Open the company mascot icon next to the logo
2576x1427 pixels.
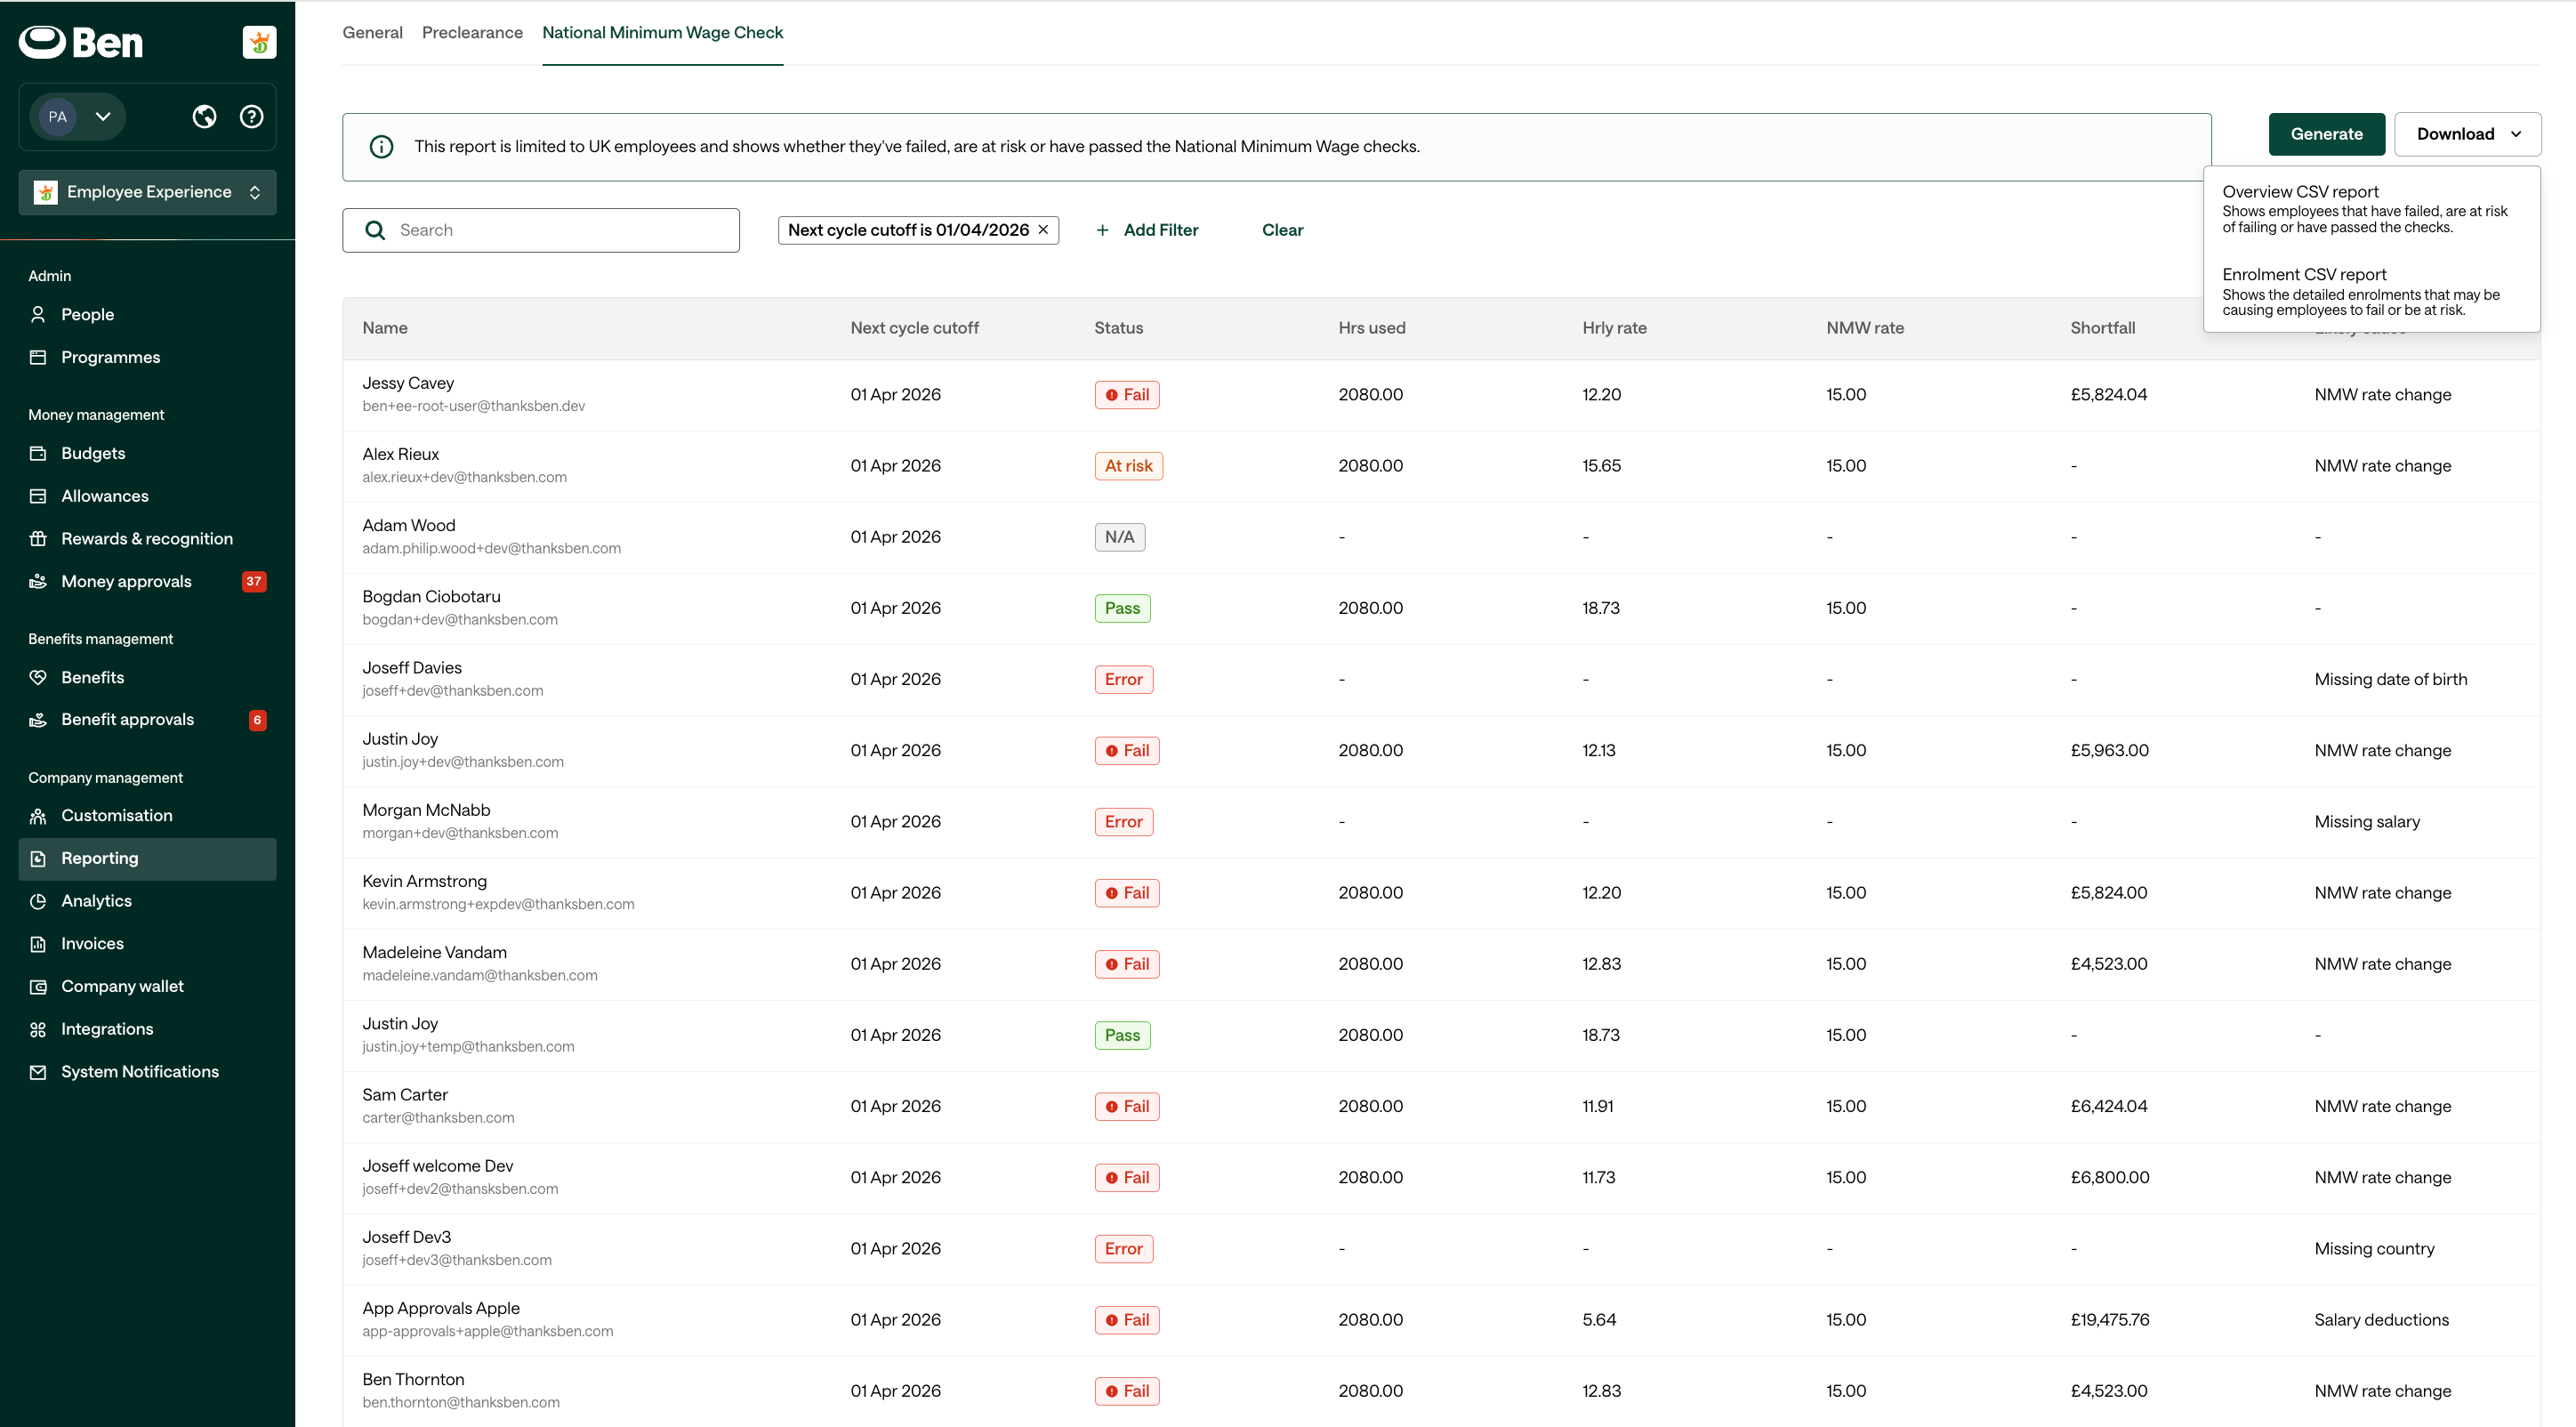click(259, 42)
